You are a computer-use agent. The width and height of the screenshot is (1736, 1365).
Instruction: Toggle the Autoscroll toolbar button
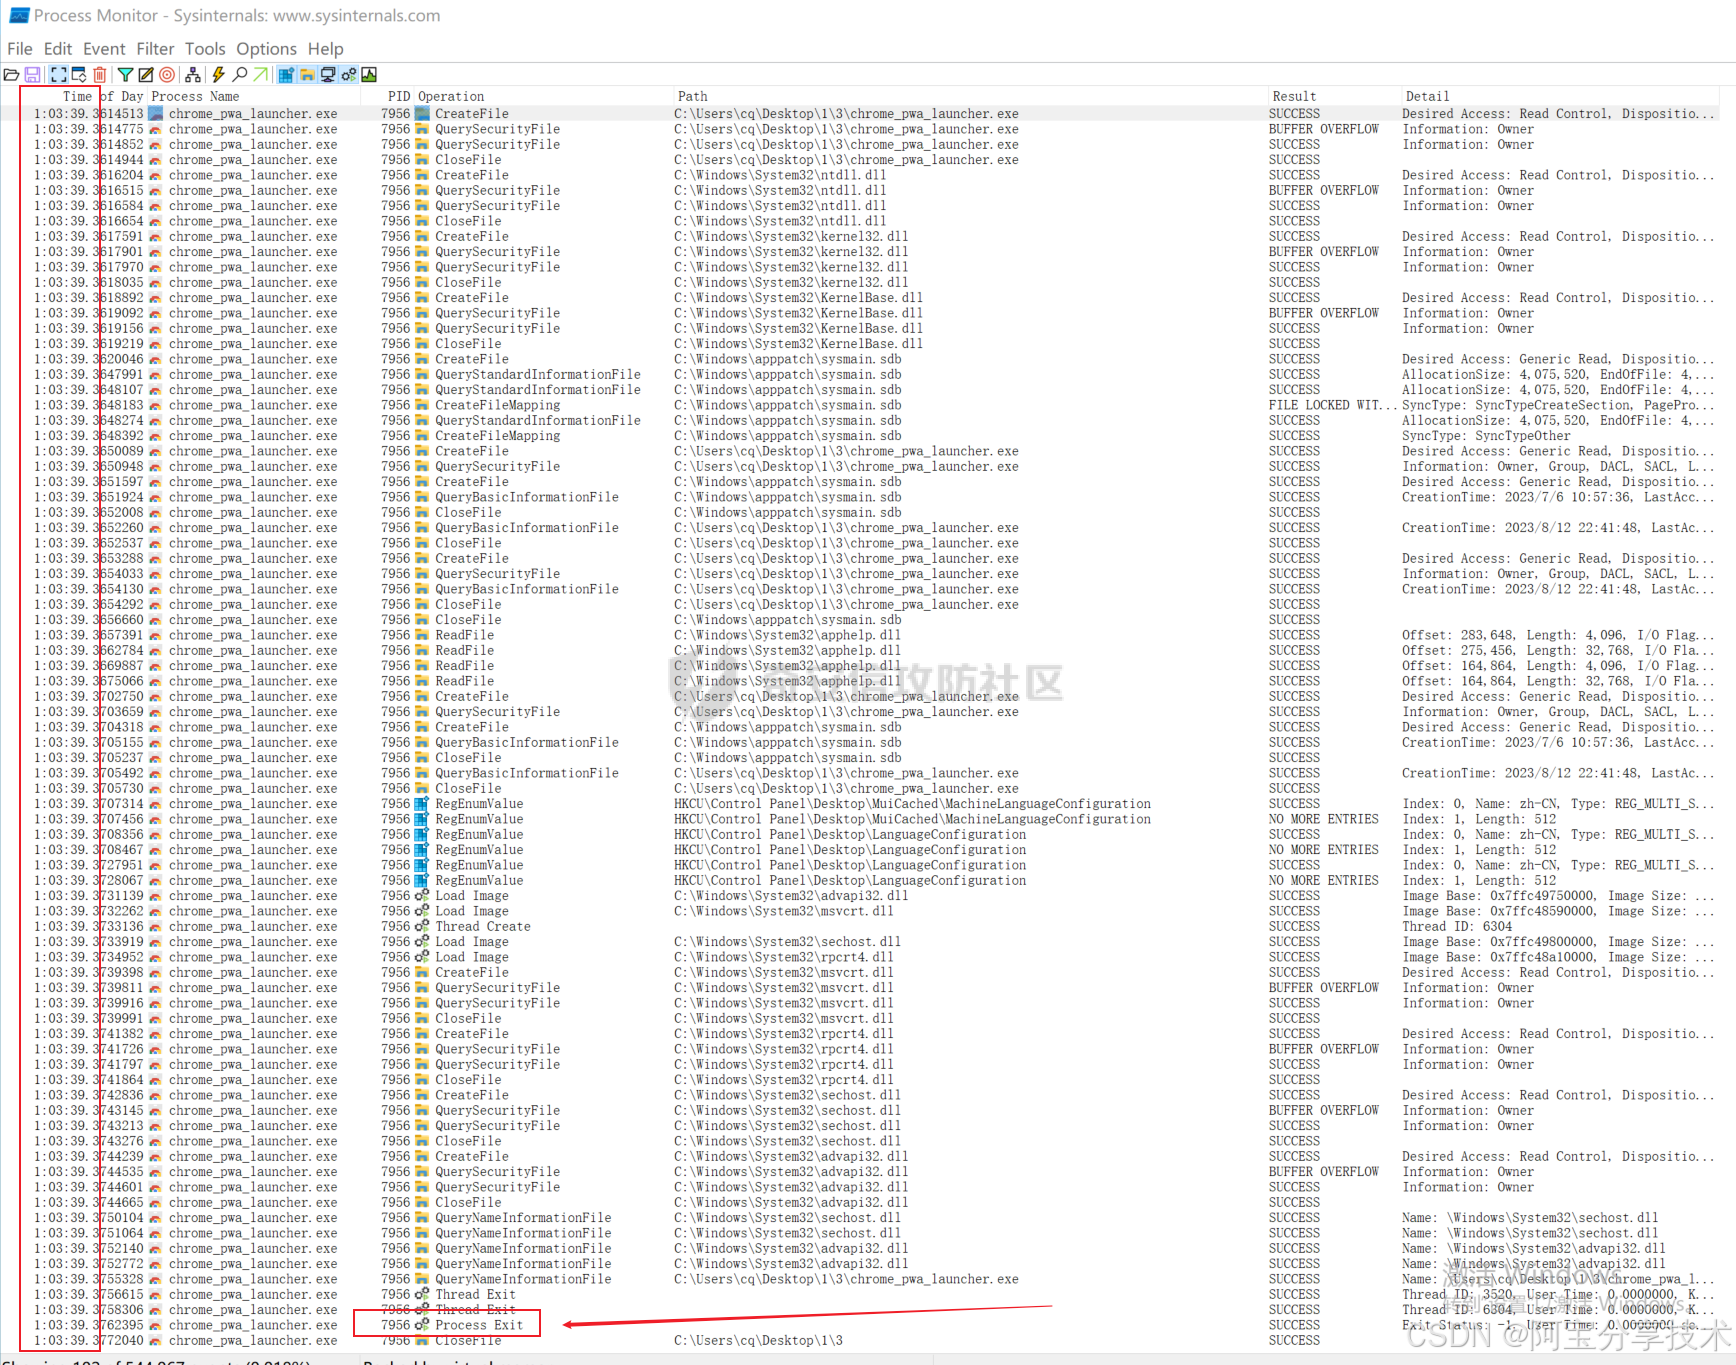tap(79, 75)
